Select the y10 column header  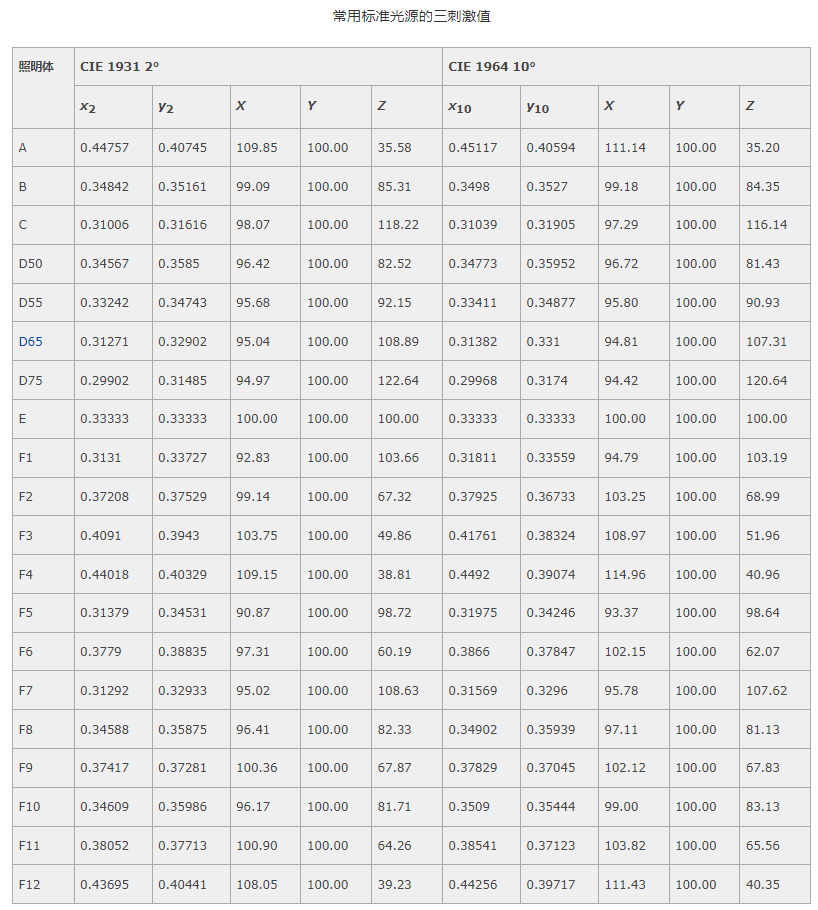point(538,106)
